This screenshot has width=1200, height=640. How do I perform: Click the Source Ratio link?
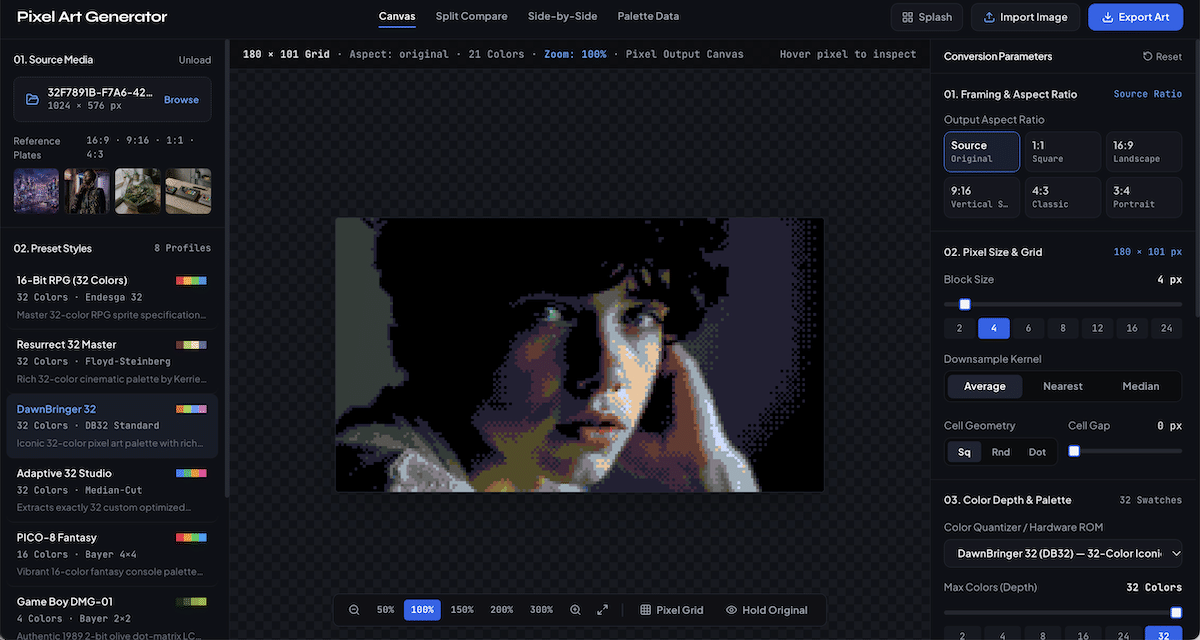point(1147,94)
